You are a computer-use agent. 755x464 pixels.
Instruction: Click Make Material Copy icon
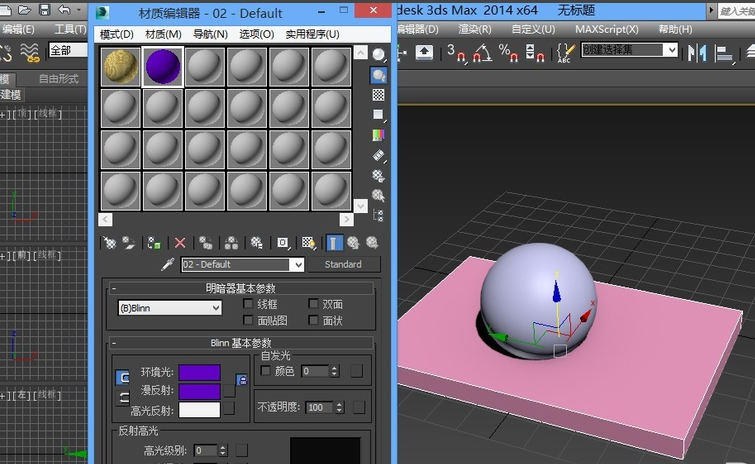[206, 243]
